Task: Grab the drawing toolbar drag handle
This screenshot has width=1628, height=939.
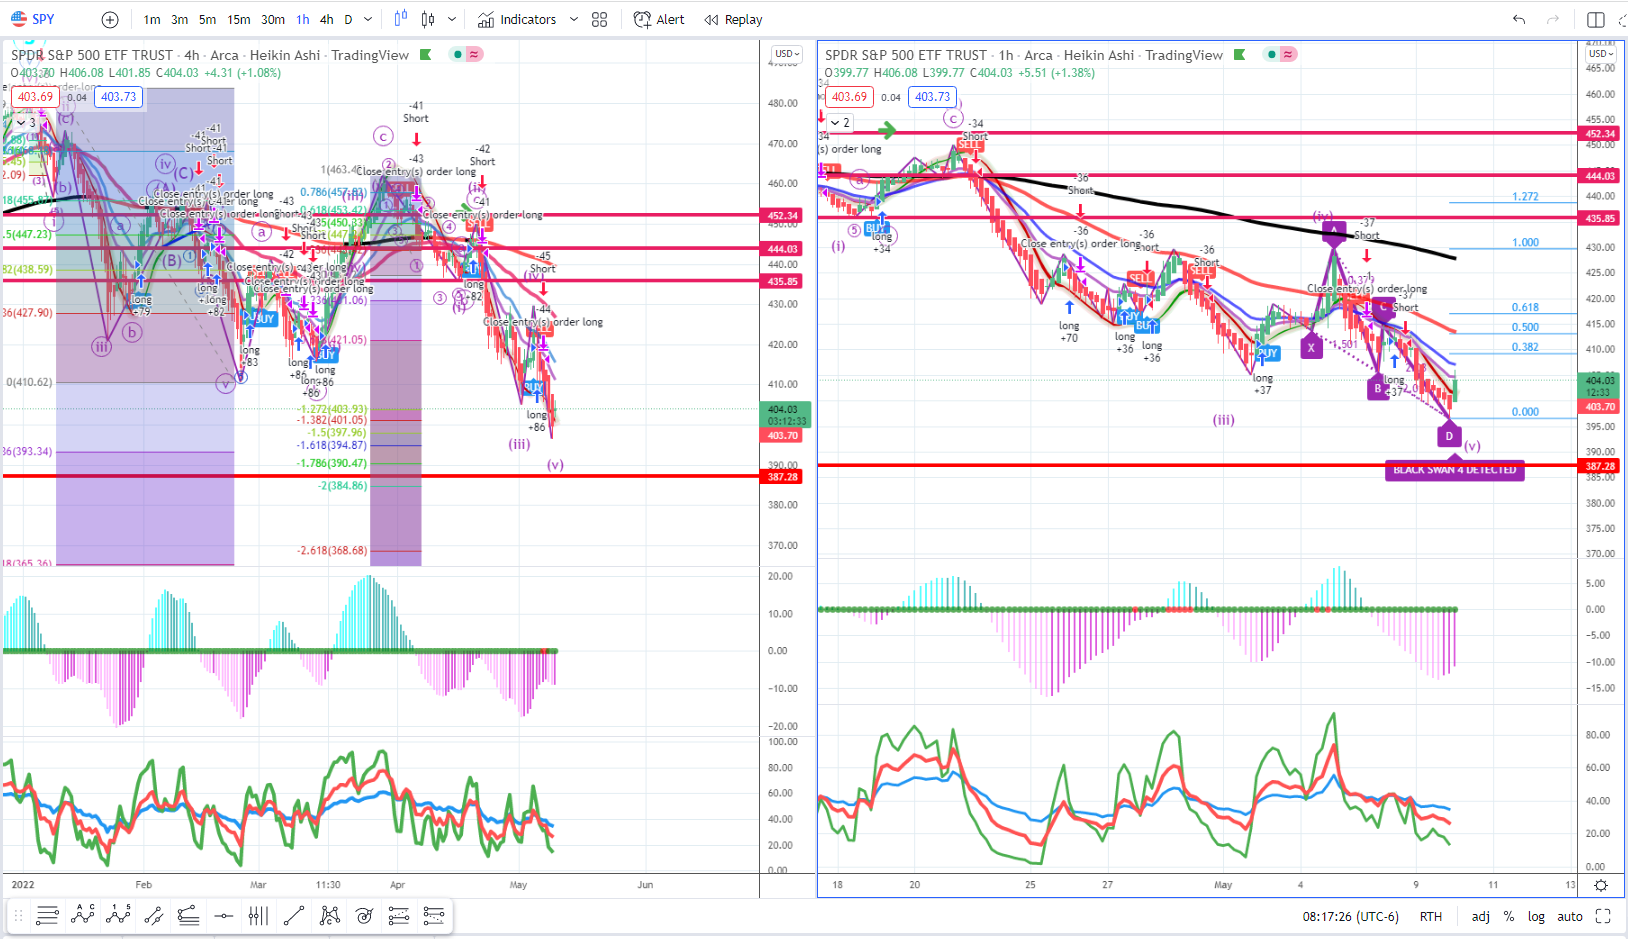Action: (18, 915)
